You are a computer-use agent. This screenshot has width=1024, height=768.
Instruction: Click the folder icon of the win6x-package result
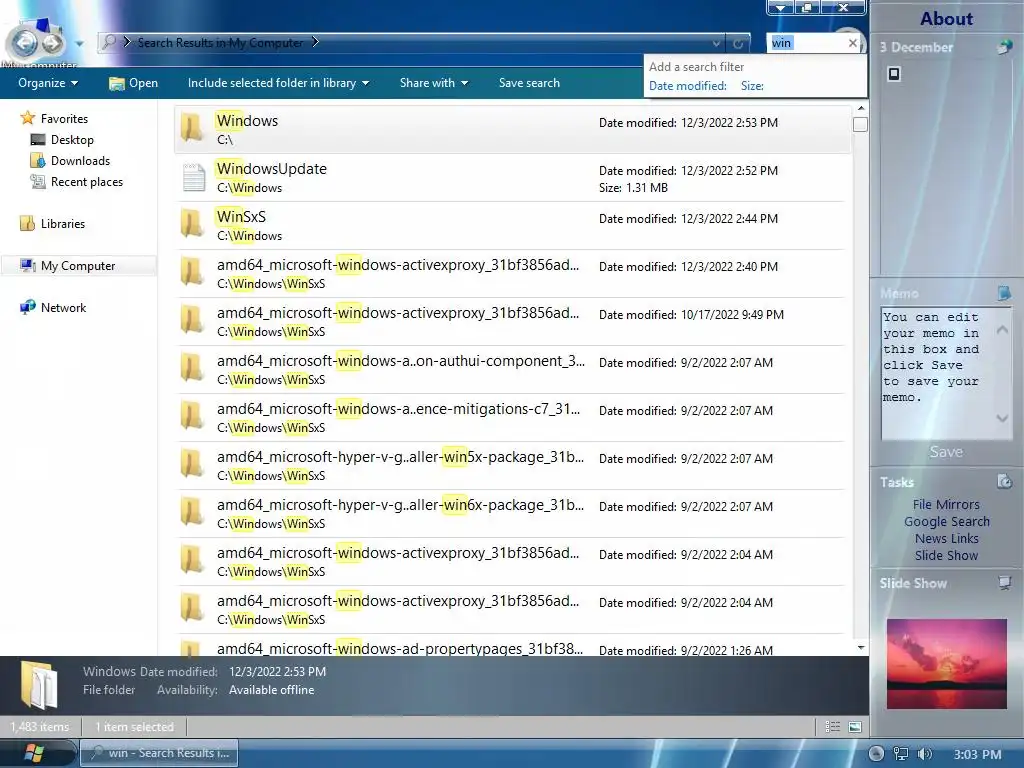(193, 513)
